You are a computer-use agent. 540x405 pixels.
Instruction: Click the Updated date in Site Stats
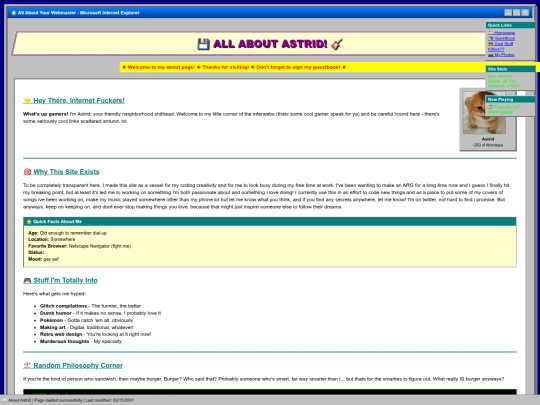tap(504, 86)
